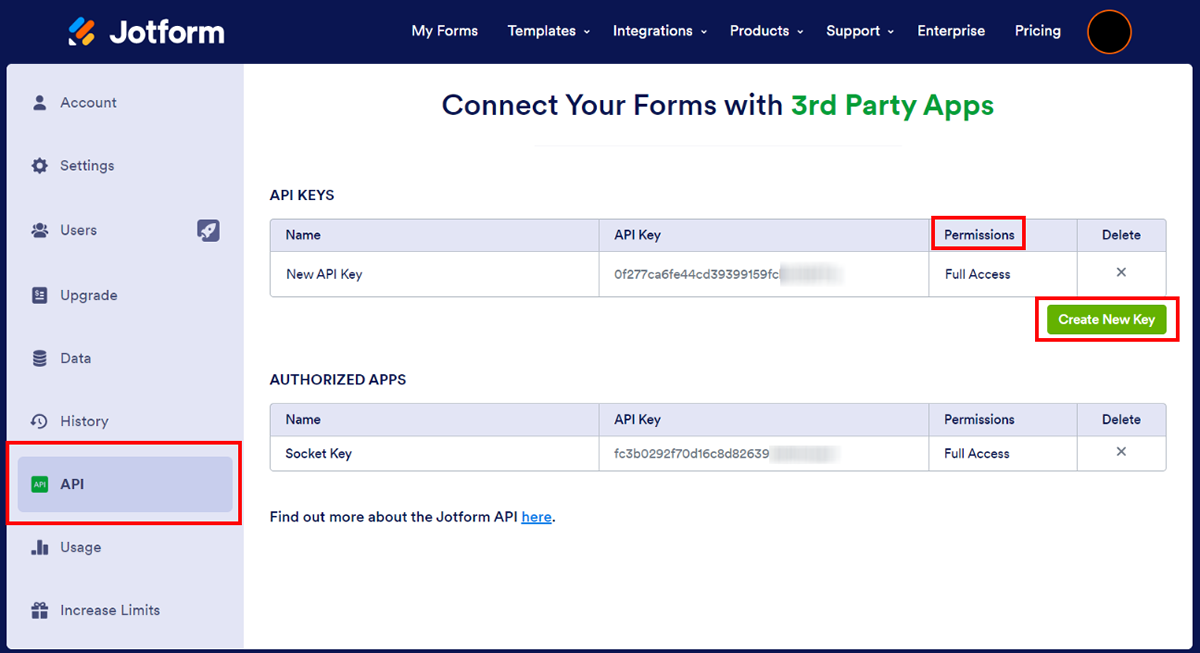Click the Jotform logo icon

(82, 32)
